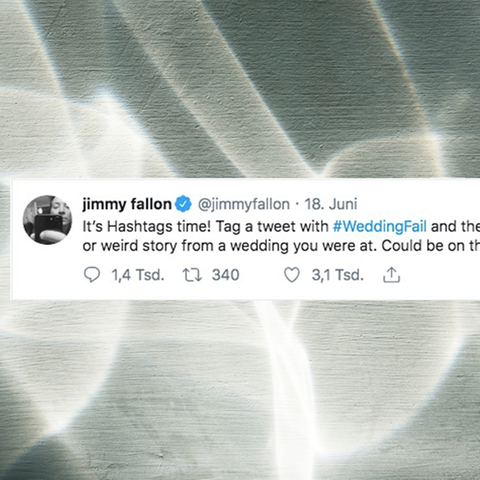Follow the #WeddingFail hashtag link
The image size is (480, 480).
380,226
